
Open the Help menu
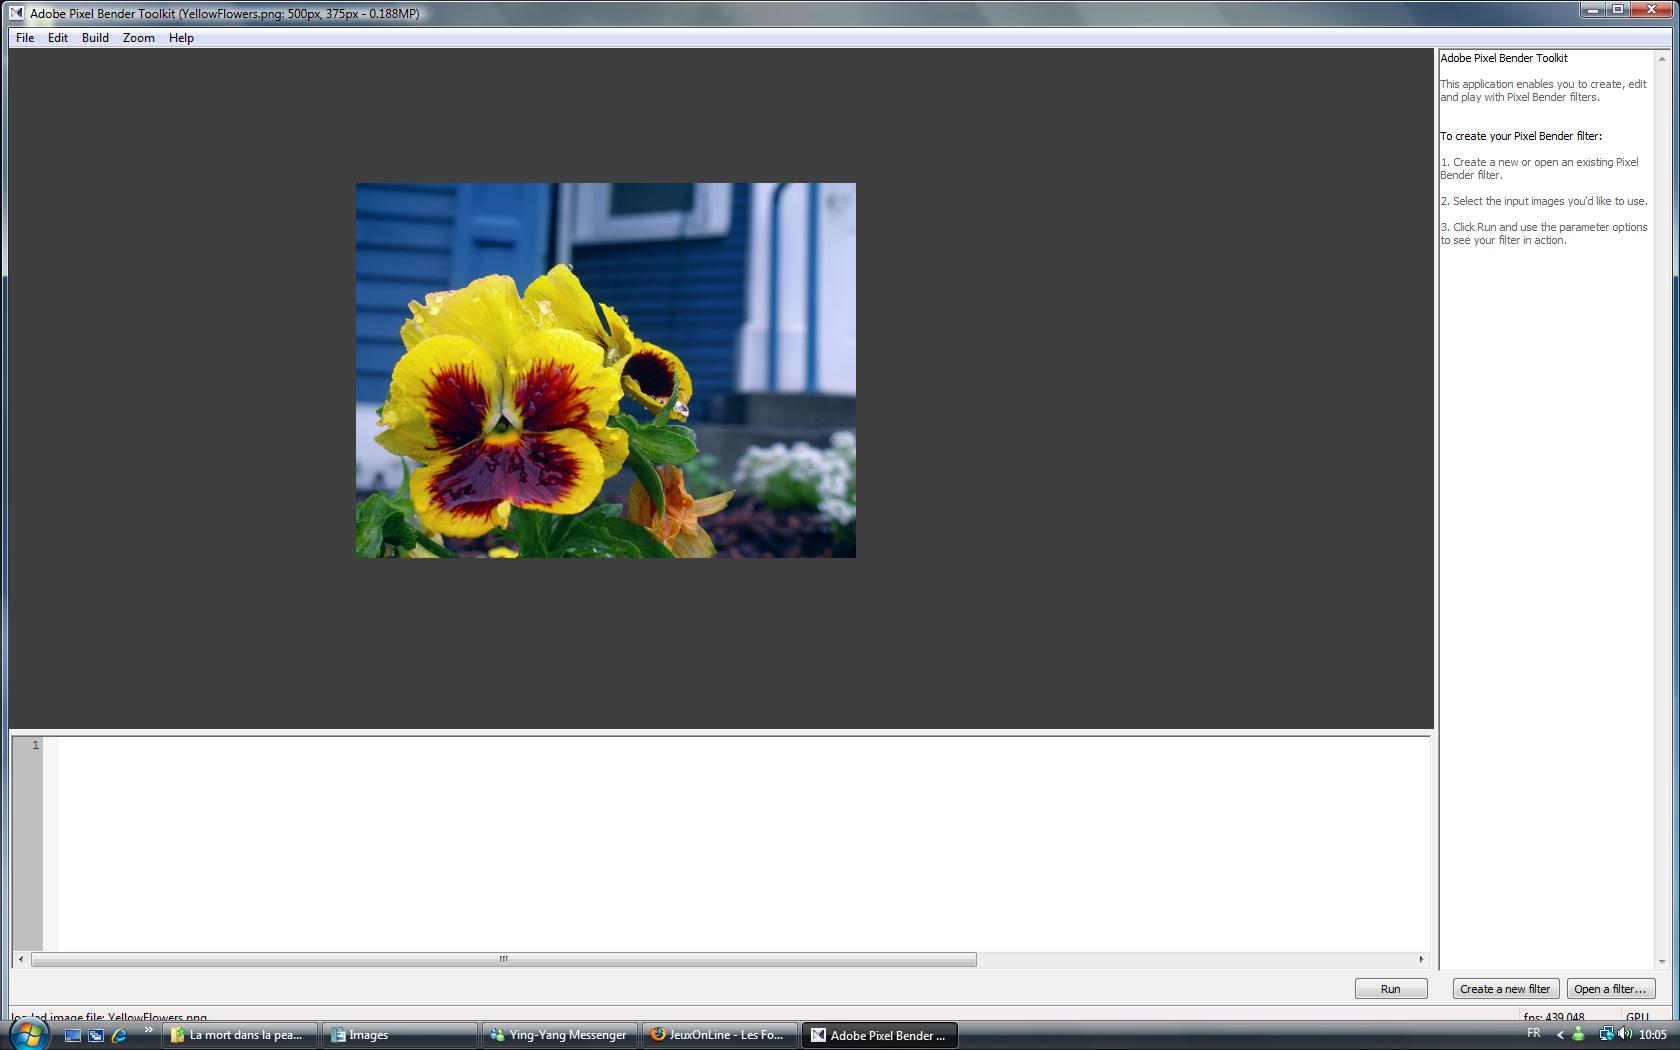[181, 38]
